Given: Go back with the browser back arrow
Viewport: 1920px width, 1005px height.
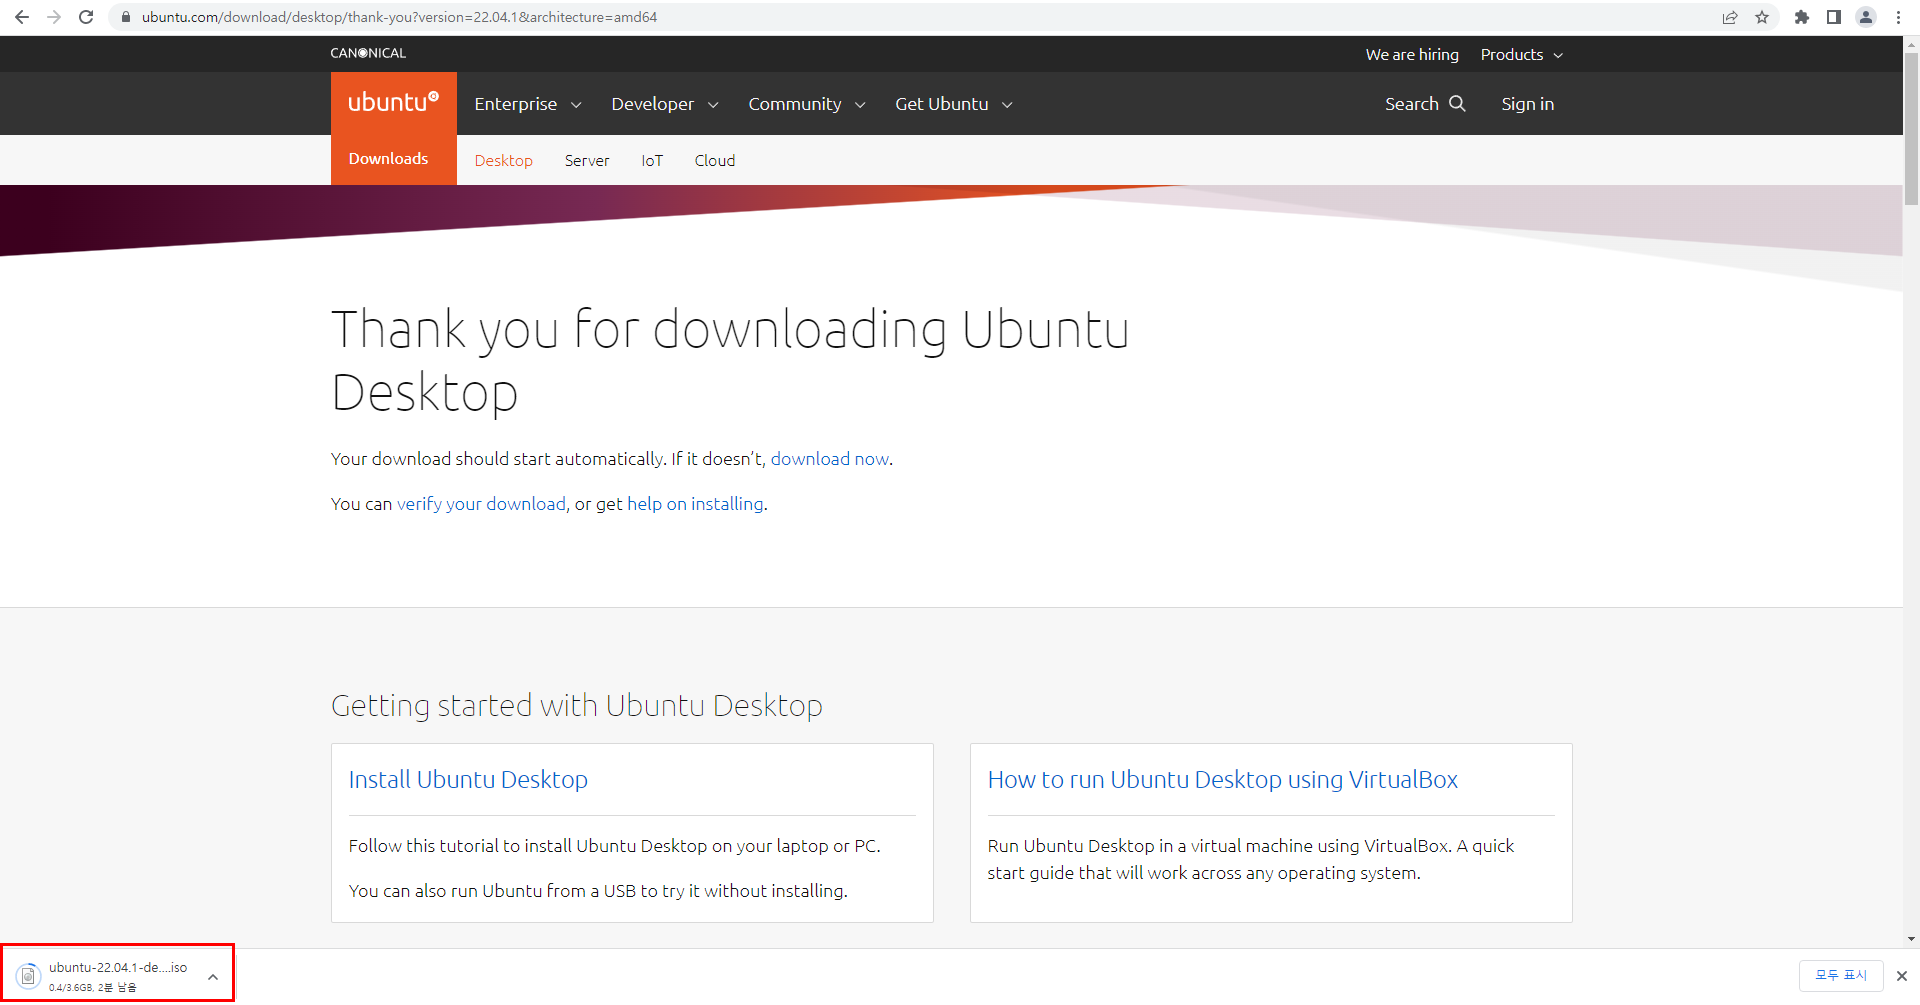Looking at the screenshot, I should coord(22,17).
